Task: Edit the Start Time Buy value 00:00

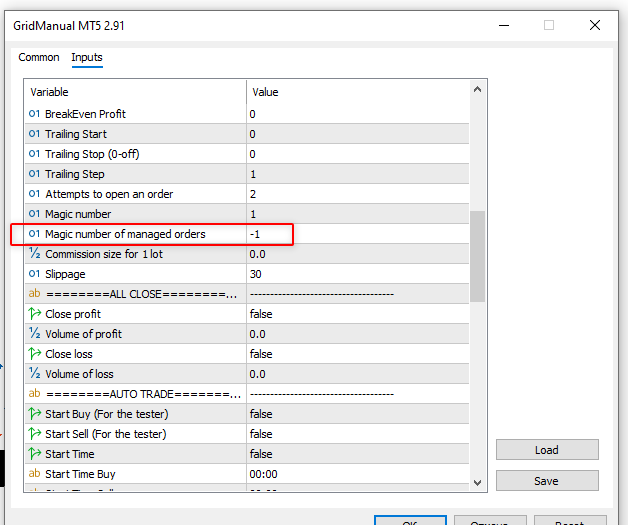Action: click(358, 474)
